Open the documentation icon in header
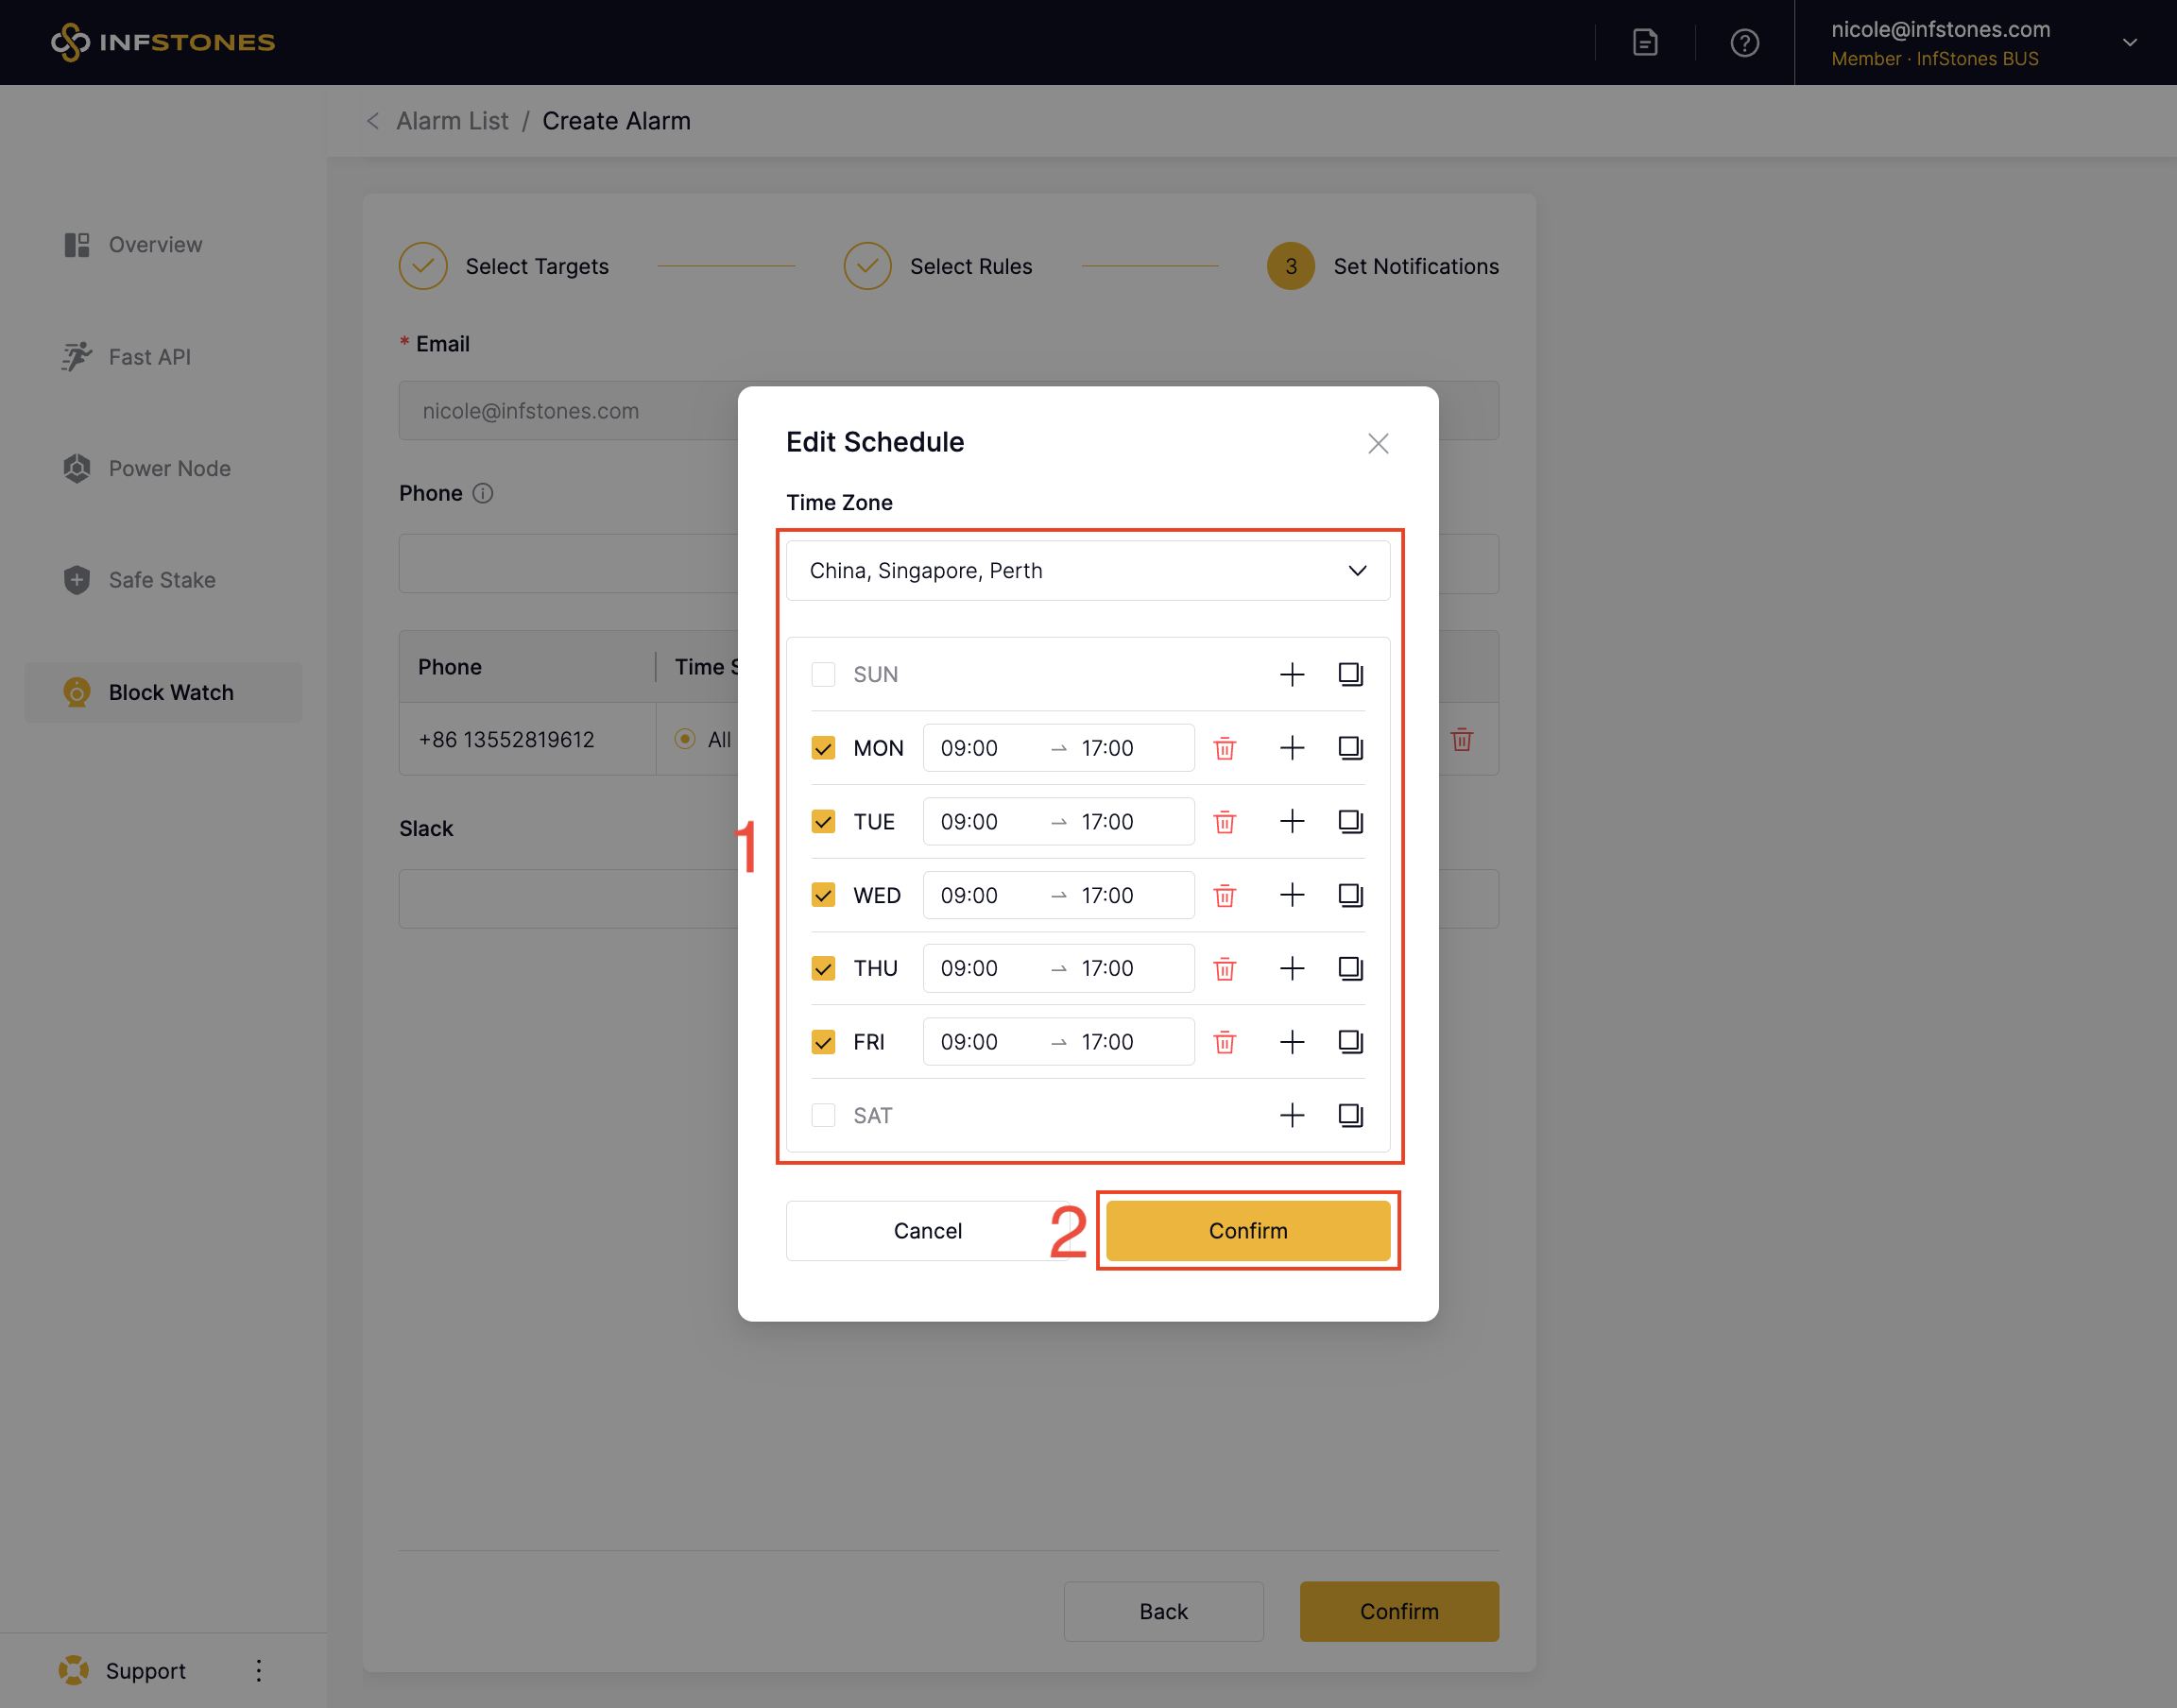This screenshot has height=1708, width=2177. (1645, 43)
